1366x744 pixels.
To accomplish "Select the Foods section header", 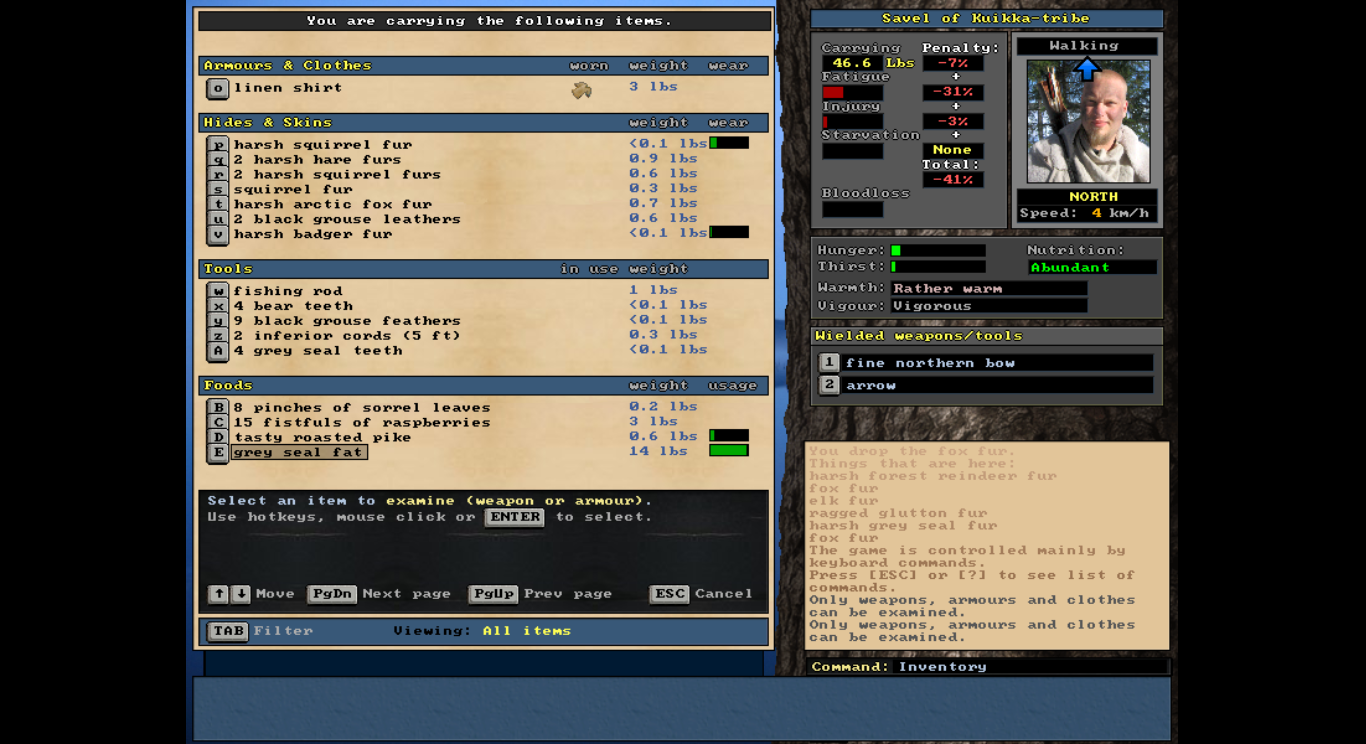I will [x=484, y=385].
